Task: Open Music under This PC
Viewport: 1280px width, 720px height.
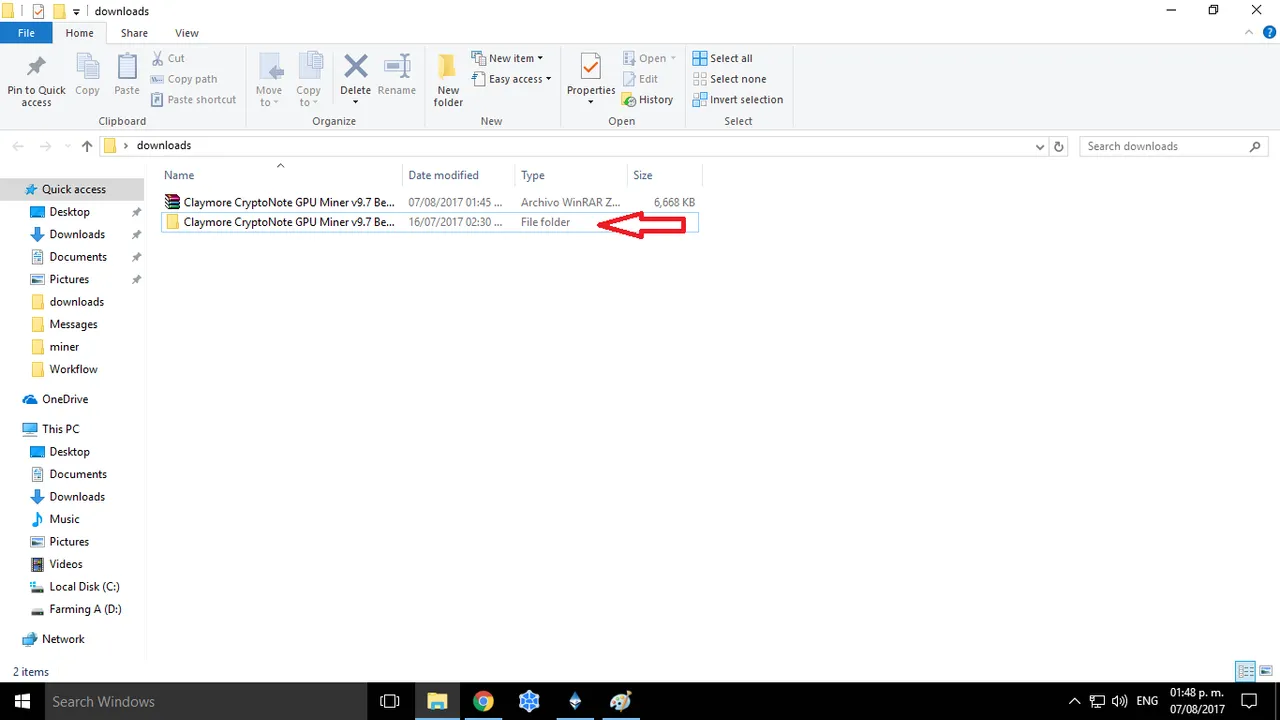Action: pyautogui.click(x=64, y=519)
